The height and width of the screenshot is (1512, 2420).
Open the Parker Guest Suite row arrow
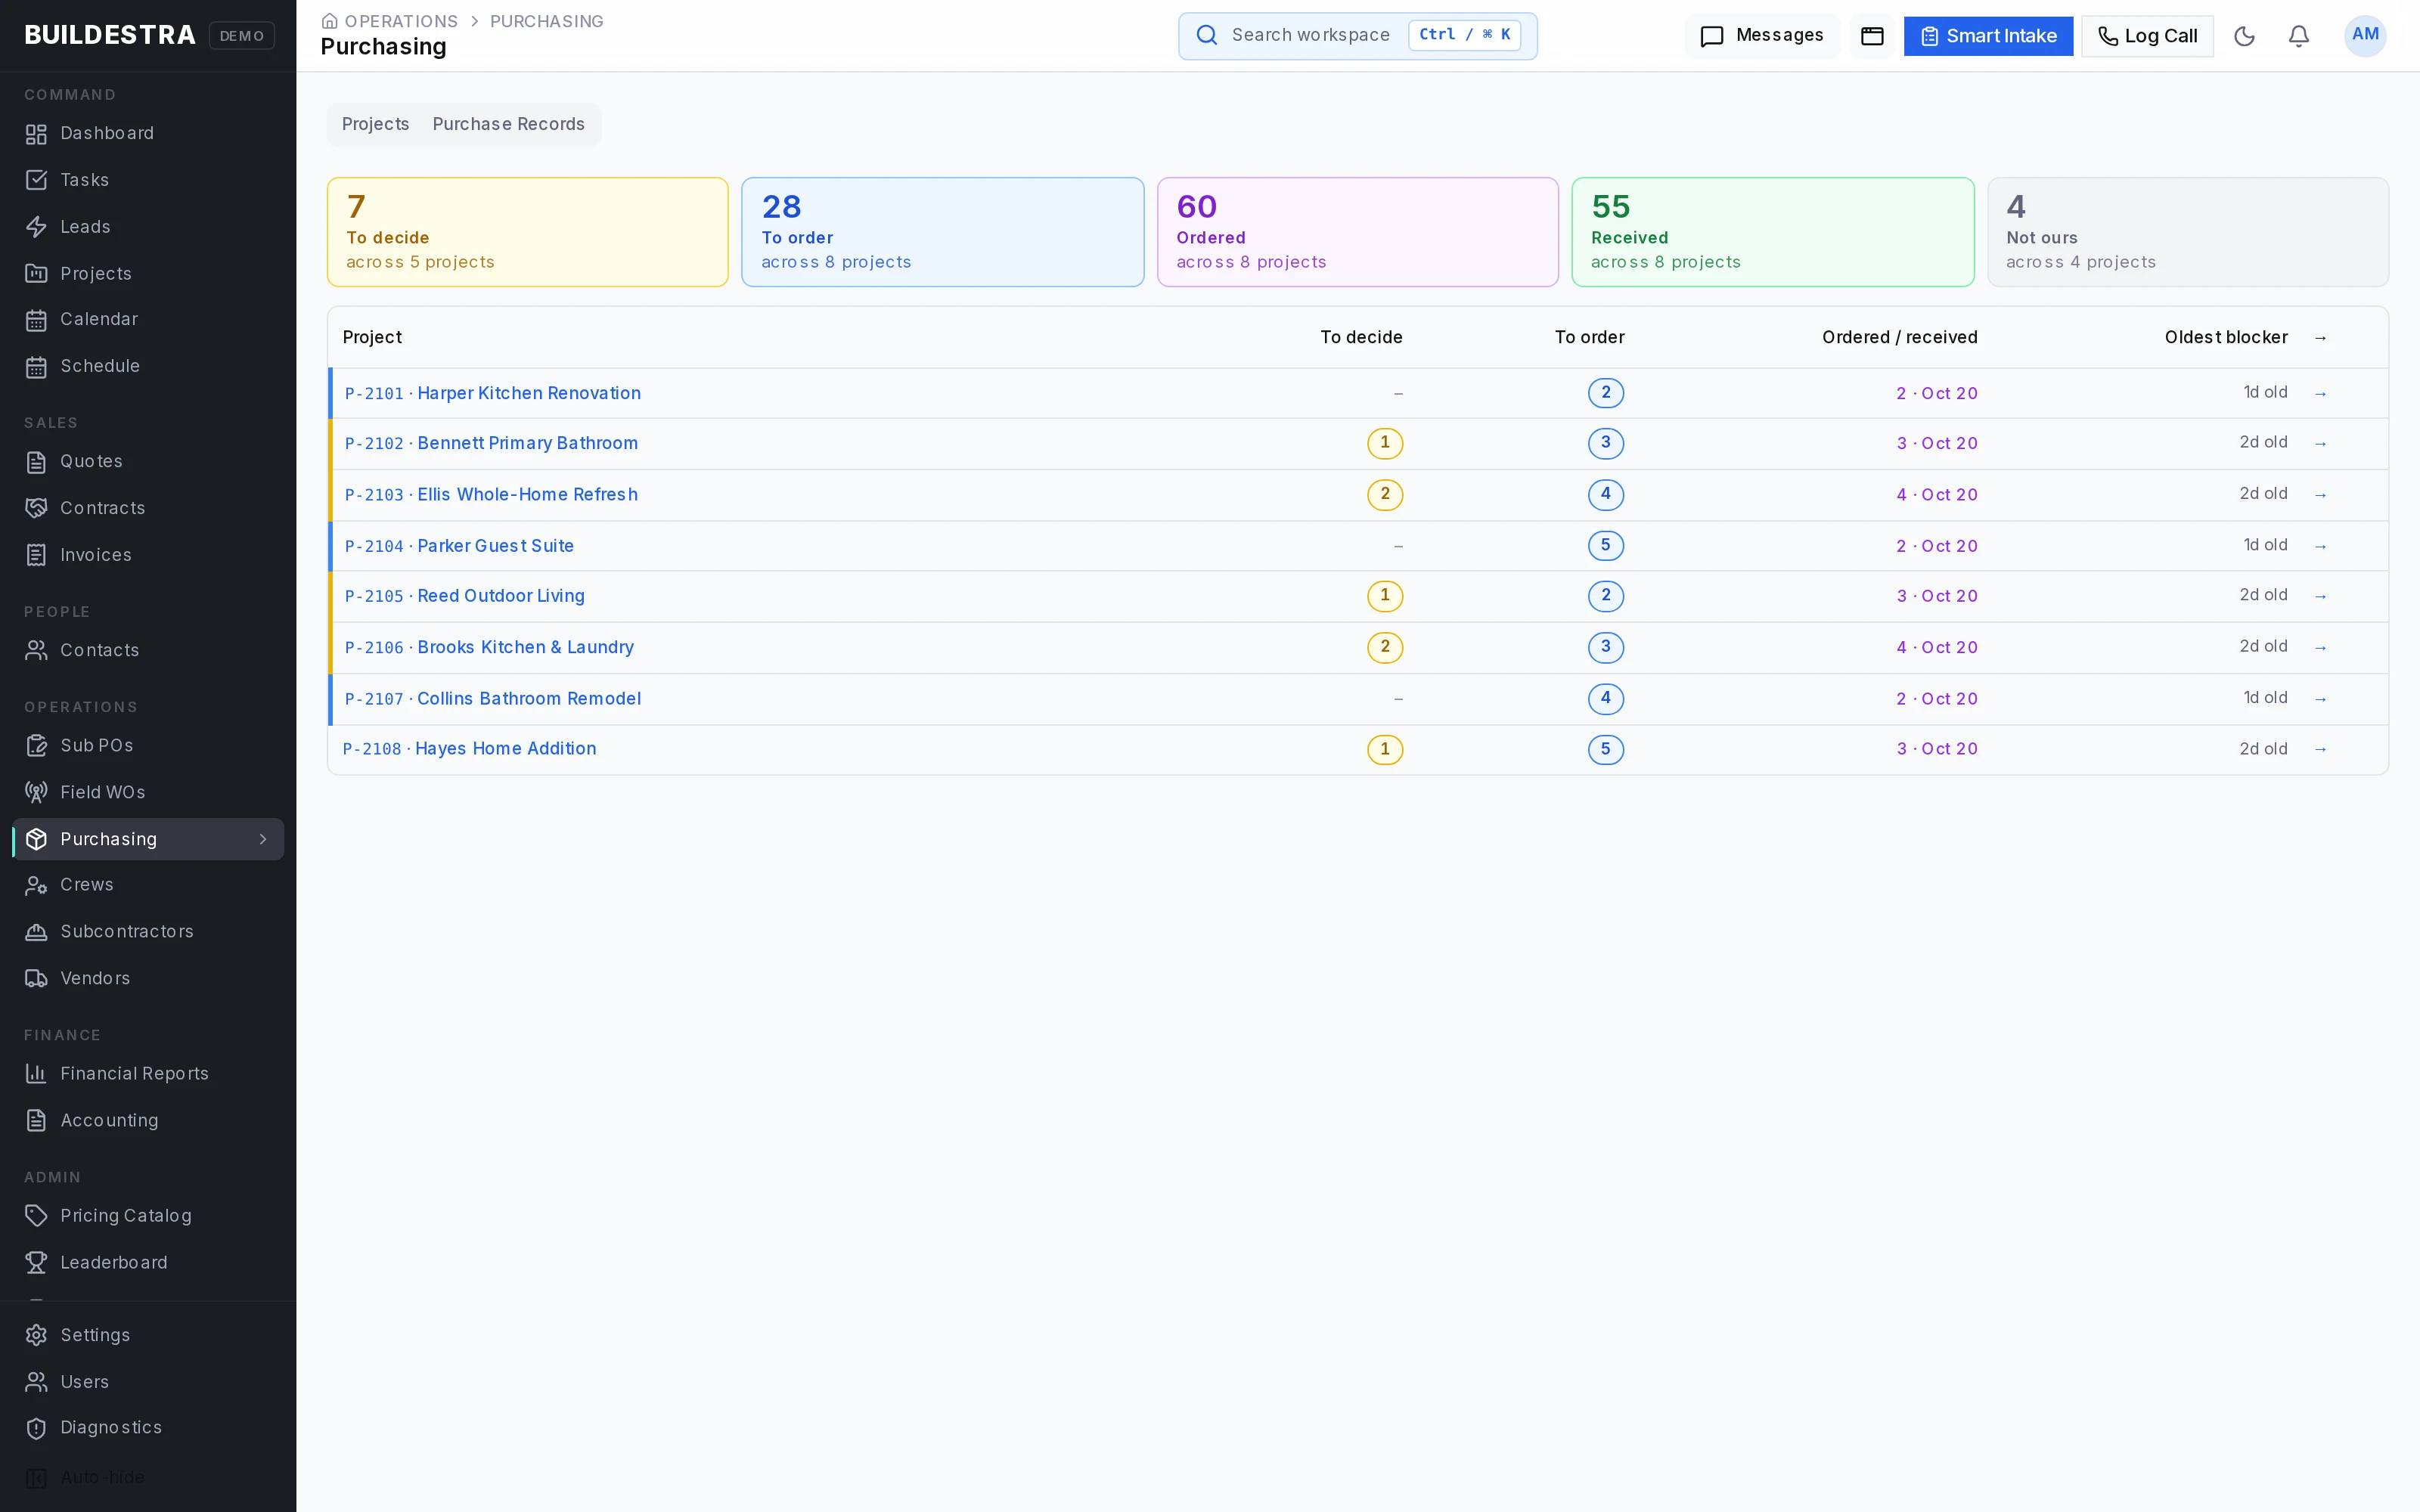2320,546
